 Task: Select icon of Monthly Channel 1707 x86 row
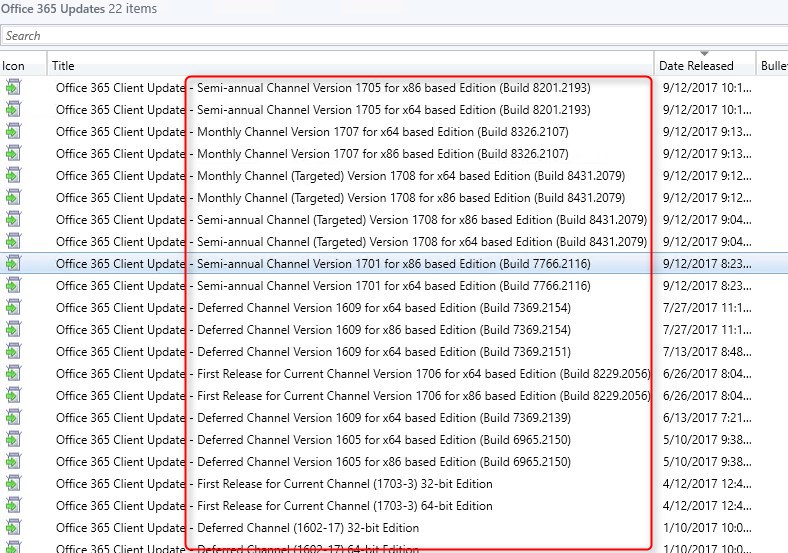[13, 154]
